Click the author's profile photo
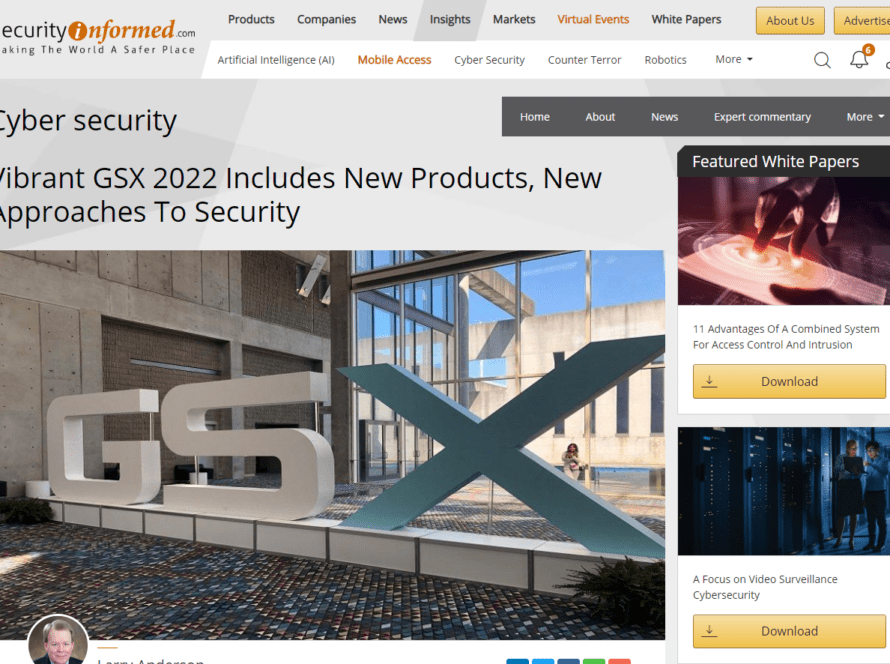 coord(58,640)
